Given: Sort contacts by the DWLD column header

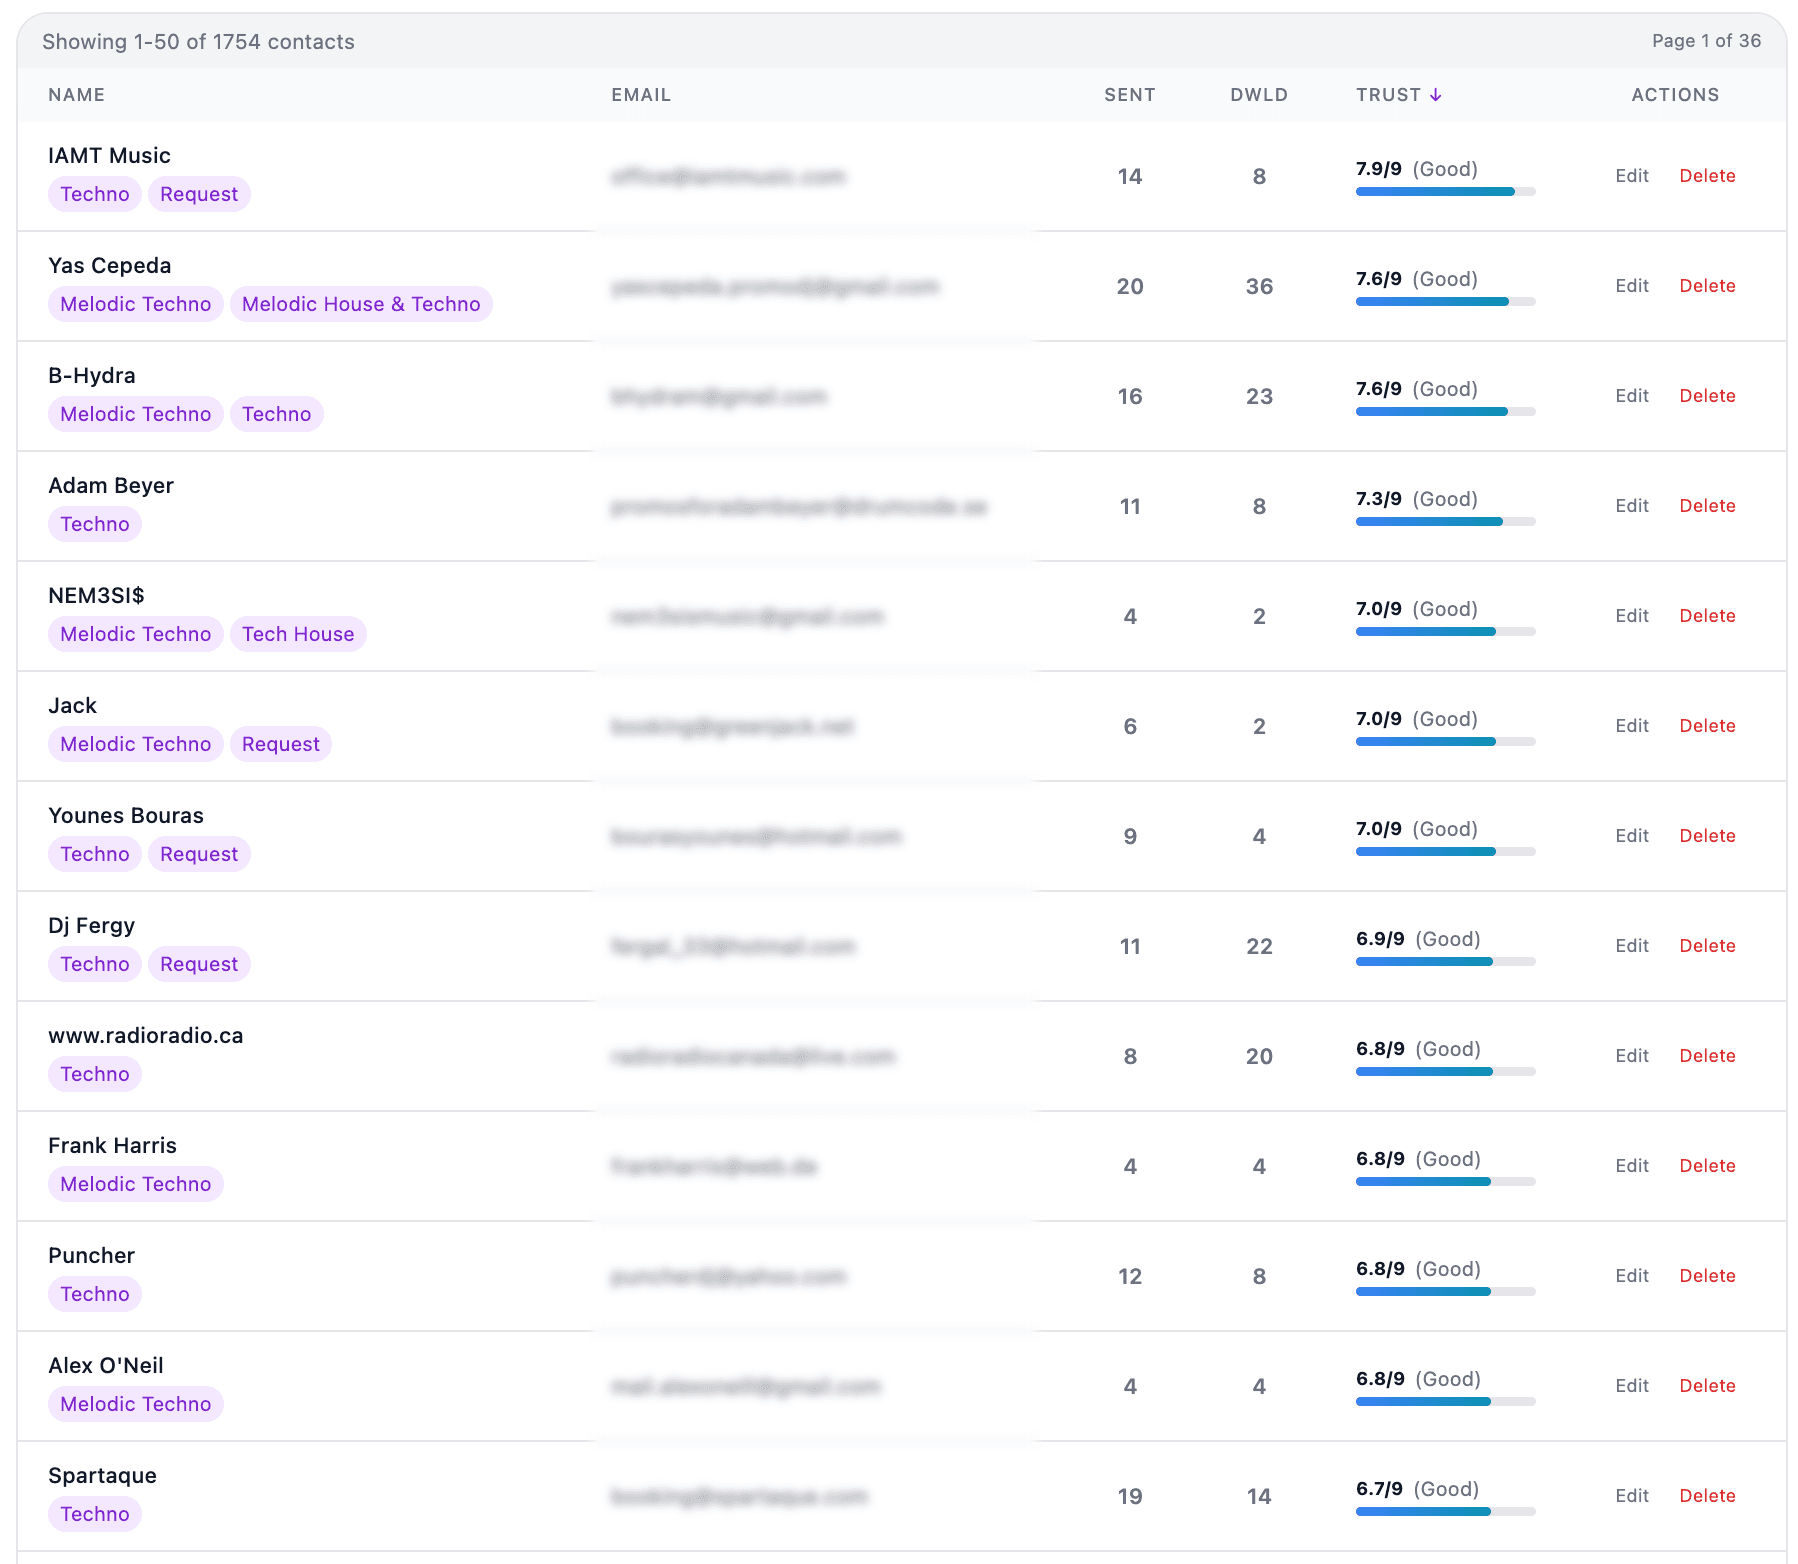Looking at the screenshot, I should [1258, 94].
